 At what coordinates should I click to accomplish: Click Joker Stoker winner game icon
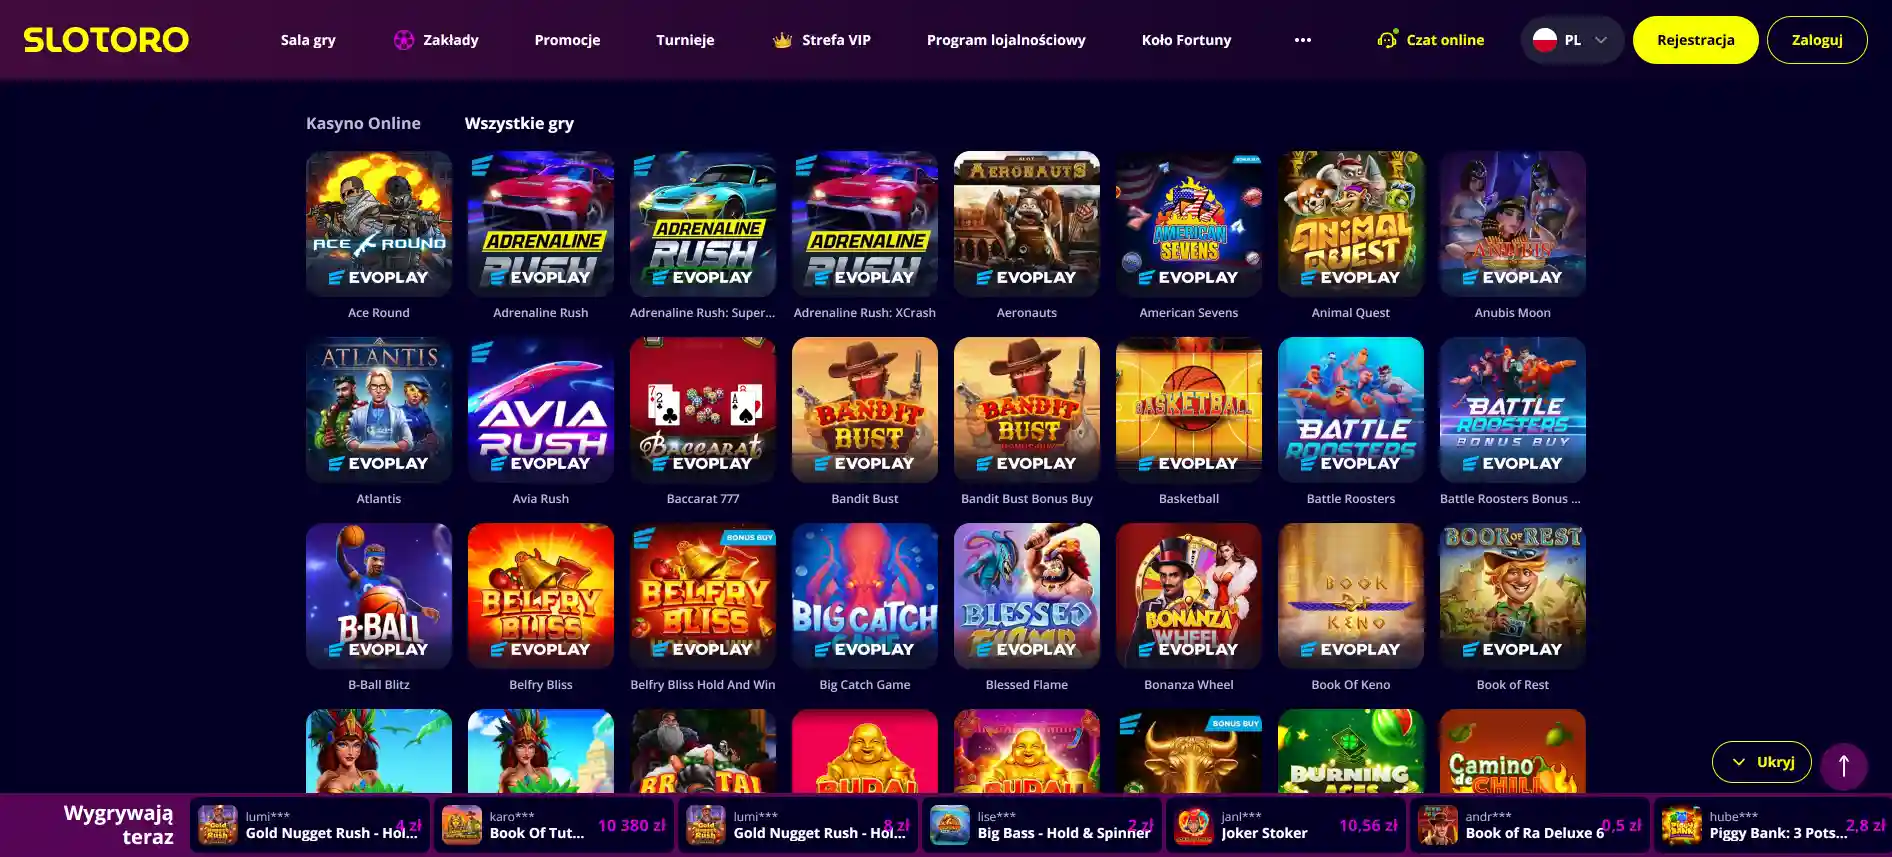[1194, 825]
